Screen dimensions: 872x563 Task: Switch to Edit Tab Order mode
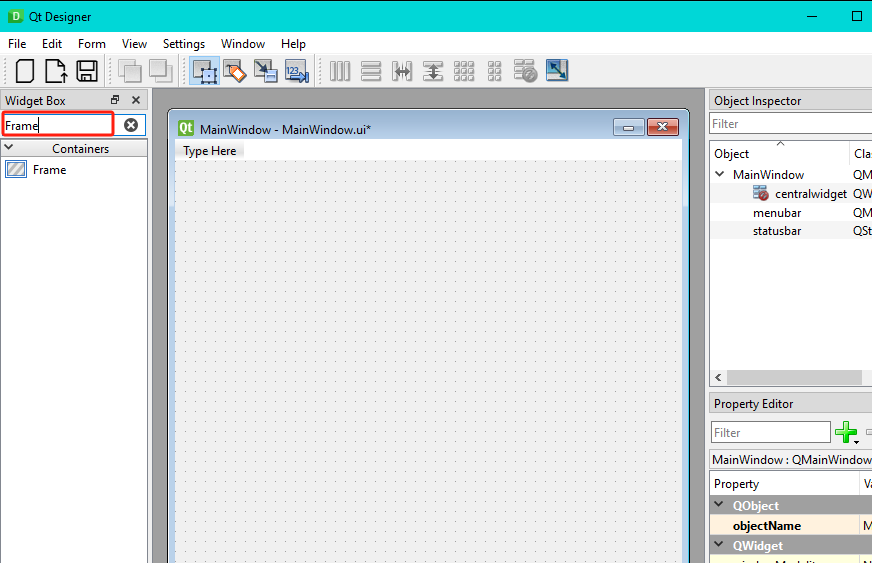point(297,71)
